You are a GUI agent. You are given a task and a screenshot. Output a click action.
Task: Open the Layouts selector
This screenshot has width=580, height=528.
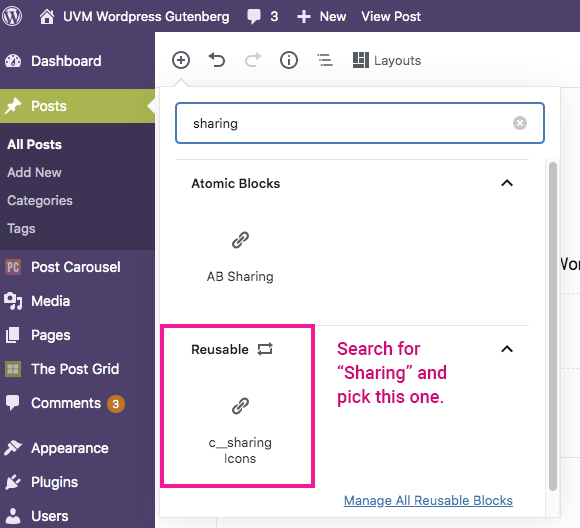[x=387, y=60]
